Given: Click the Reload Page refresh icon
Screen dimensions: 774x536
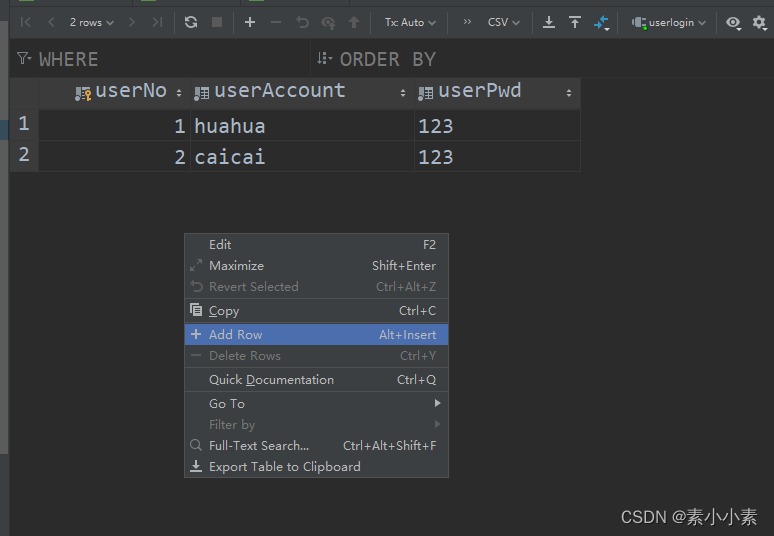Looking at the screenshot, I should point(191,22).
